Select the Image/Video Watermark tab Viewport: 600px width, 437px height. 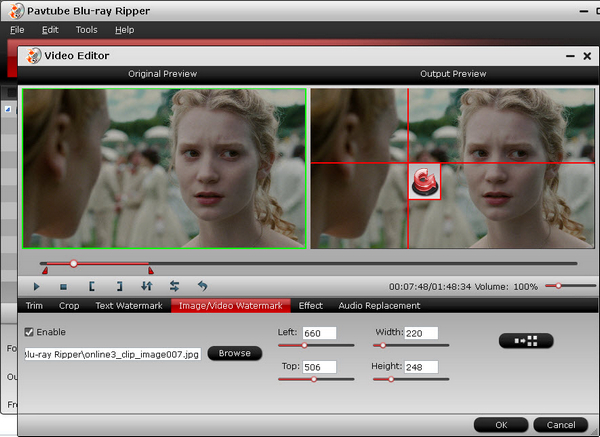[x=231, y=306]
